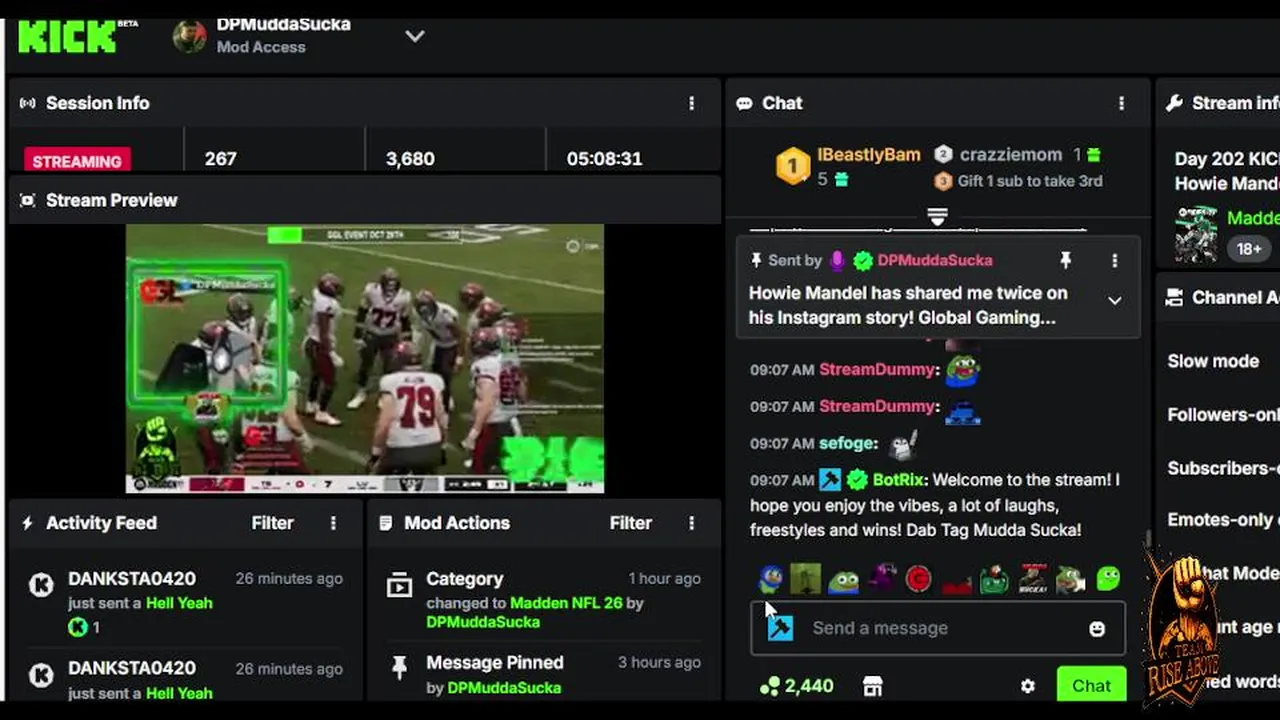Click the Category change icon in Mod Actions

click(x=399, y=586)
